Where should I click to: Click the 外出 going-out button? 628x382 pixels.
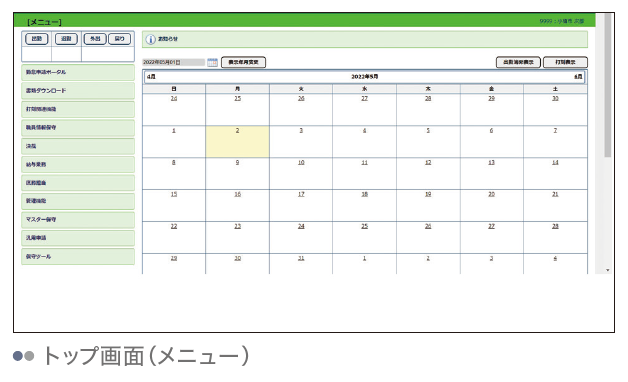pos(95,39)
